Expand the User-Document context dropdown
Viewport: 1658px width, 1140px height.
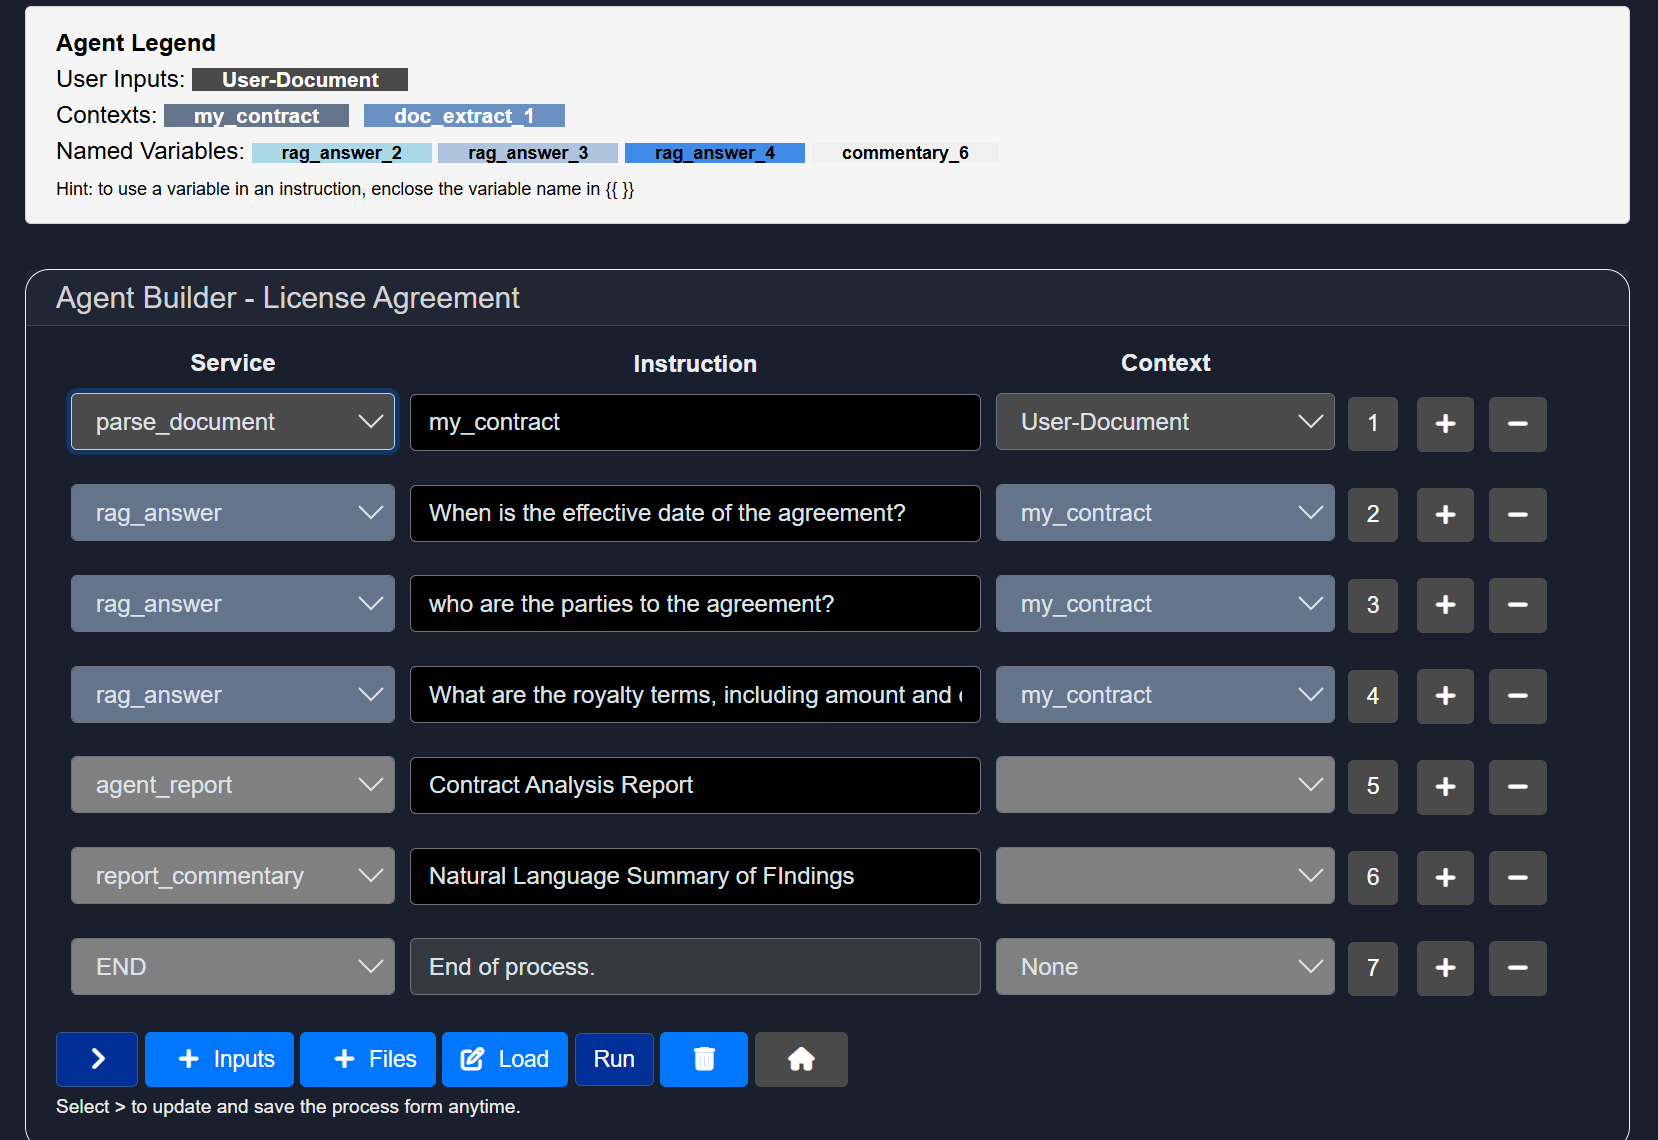pos(1165,422)
